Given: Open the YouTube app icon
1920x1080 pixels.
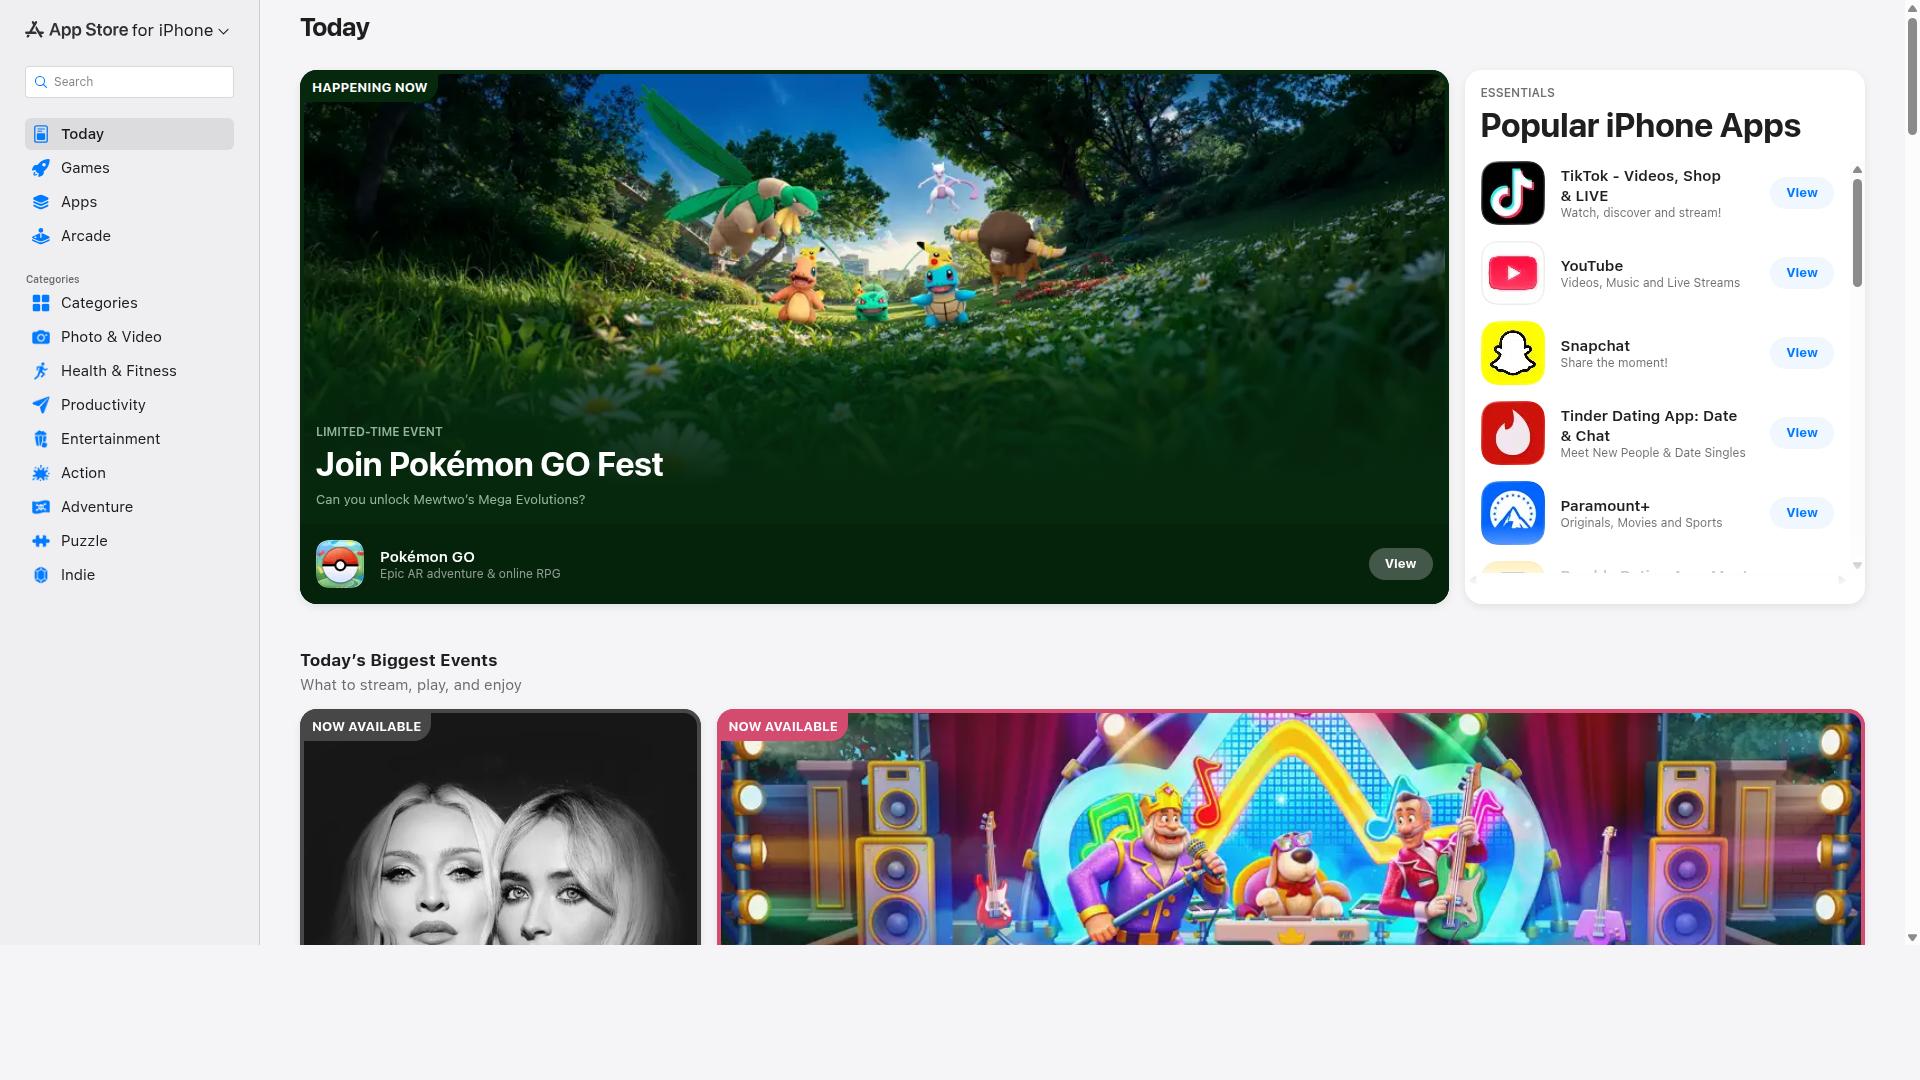Looking at the screenshot, I should tap(1512, 273).
